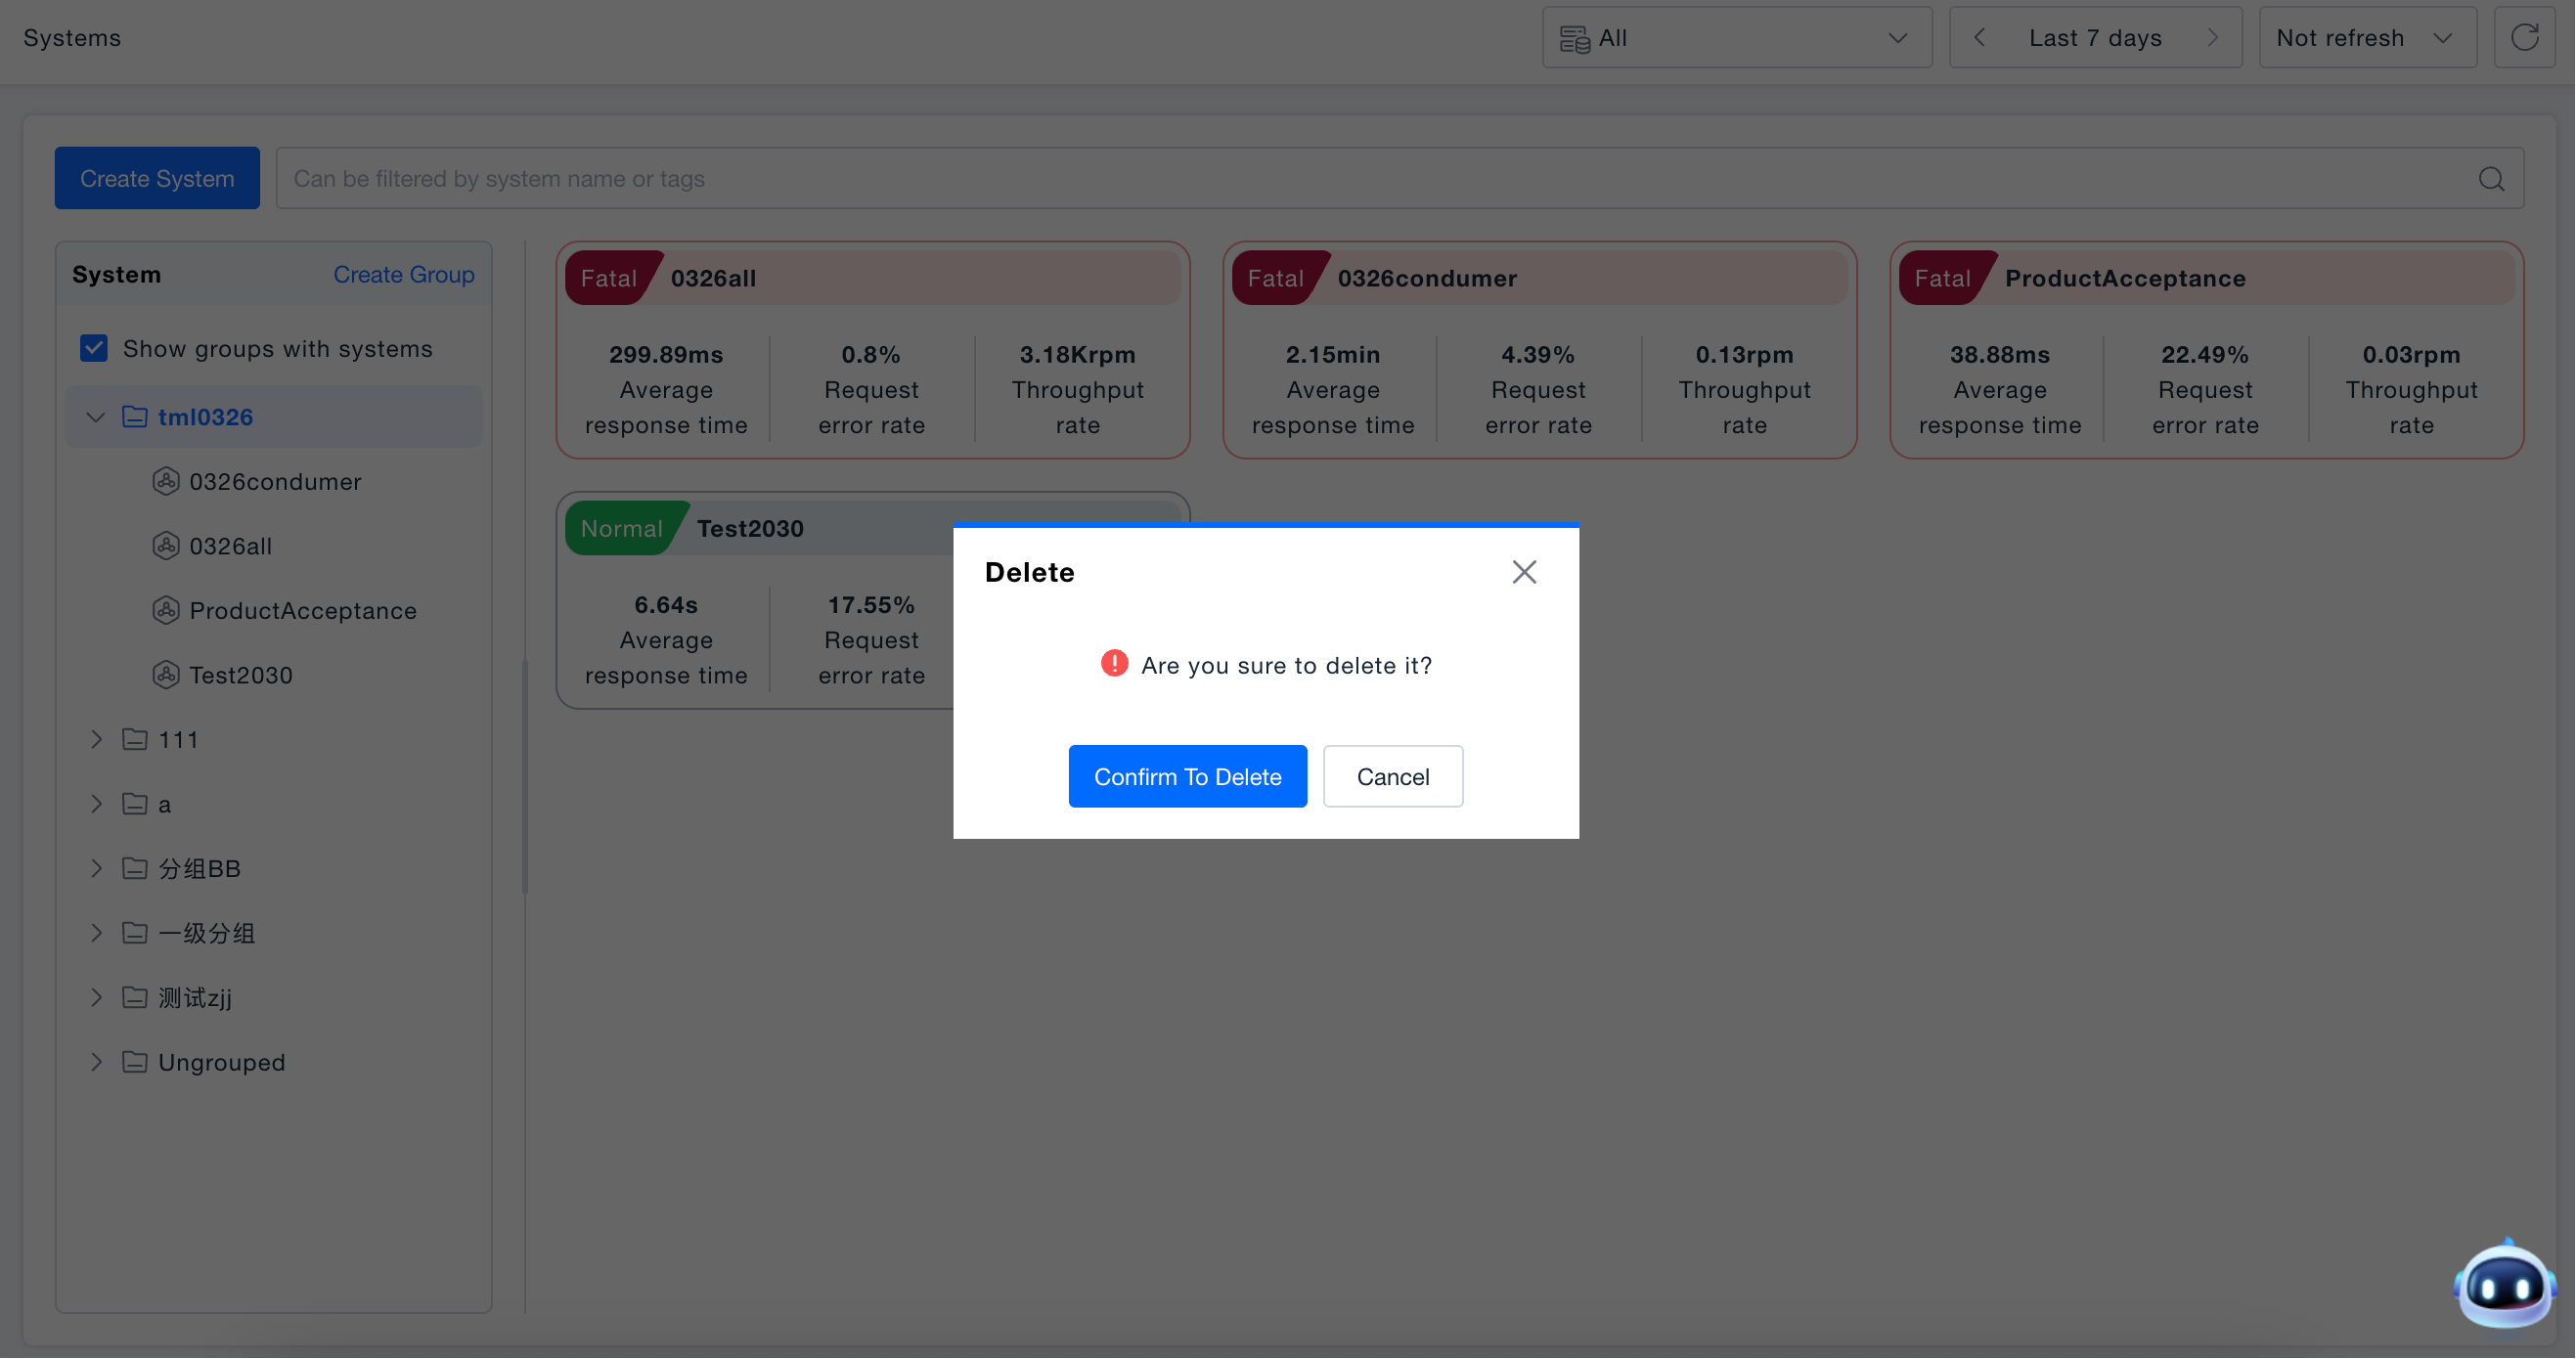
Task: Open the 0326condumer system card
Action: (x=1539, y=350)
